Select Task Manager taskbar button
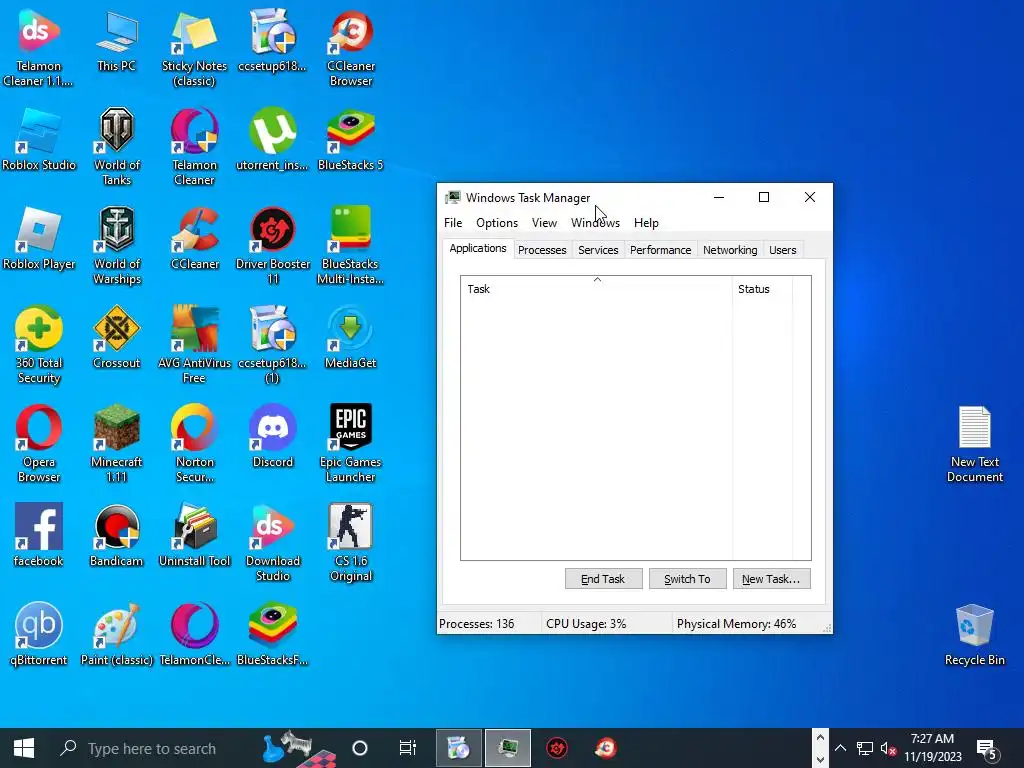Screen dimensions: 1024x768 (x=507, y=748)
